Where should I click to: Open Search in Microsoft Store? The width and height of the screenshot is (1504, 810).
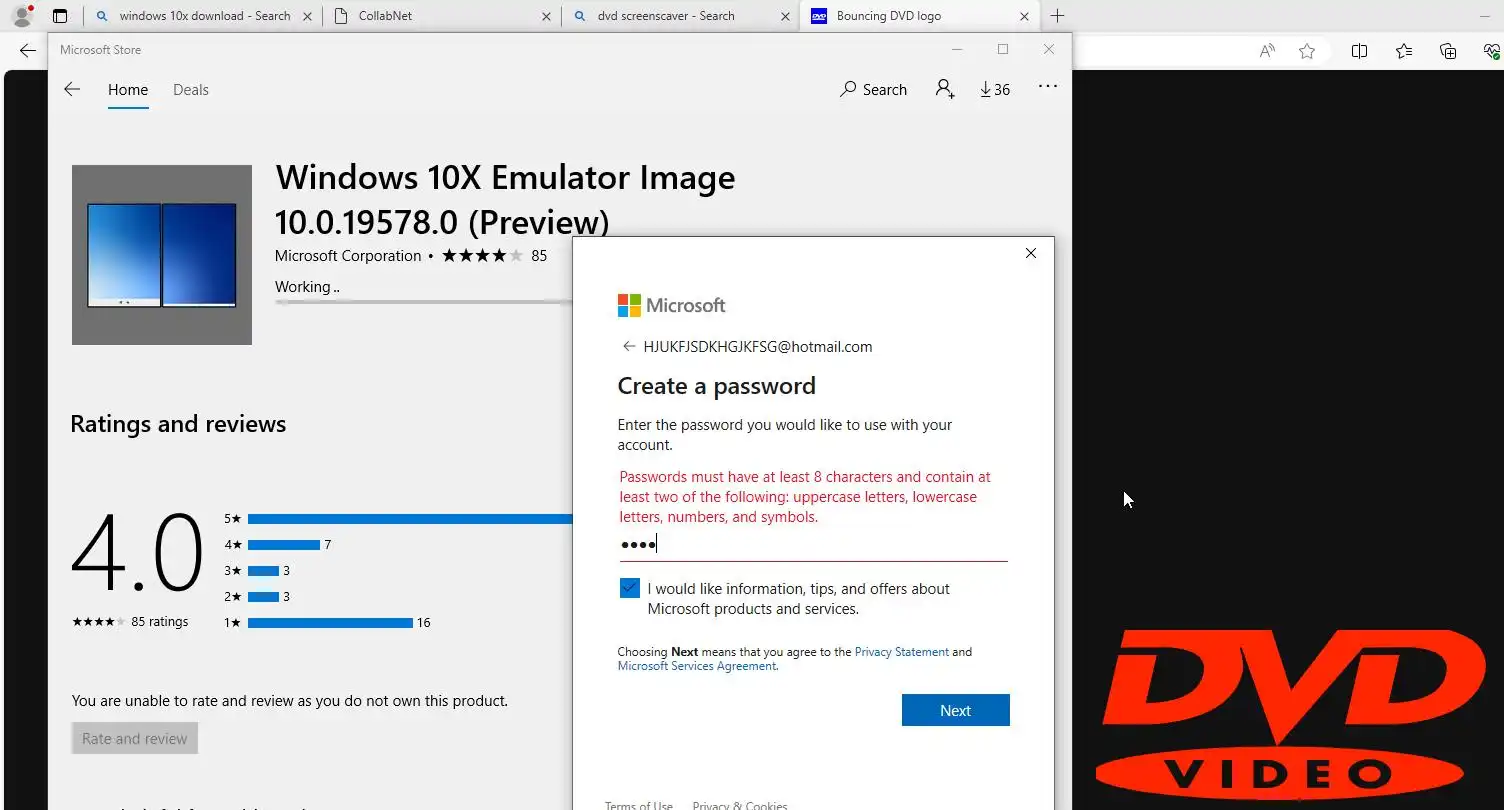[874, 89]
